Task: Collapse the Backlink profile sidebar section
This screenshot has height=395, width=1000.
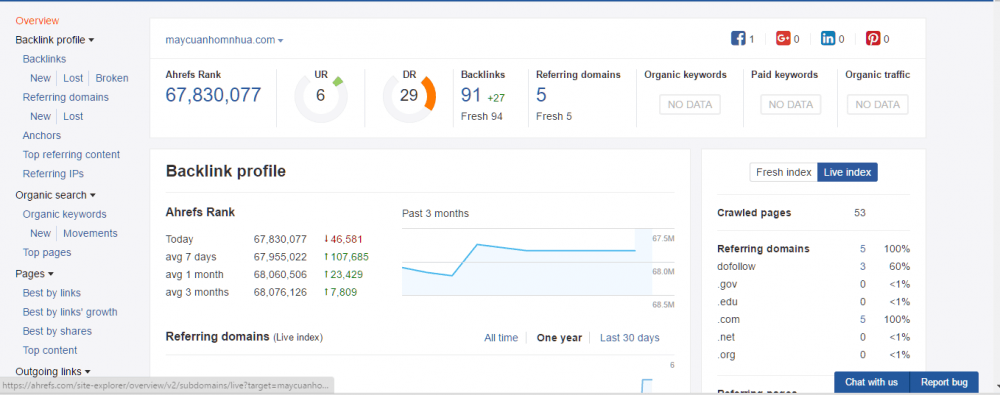Action: point(55,40)
